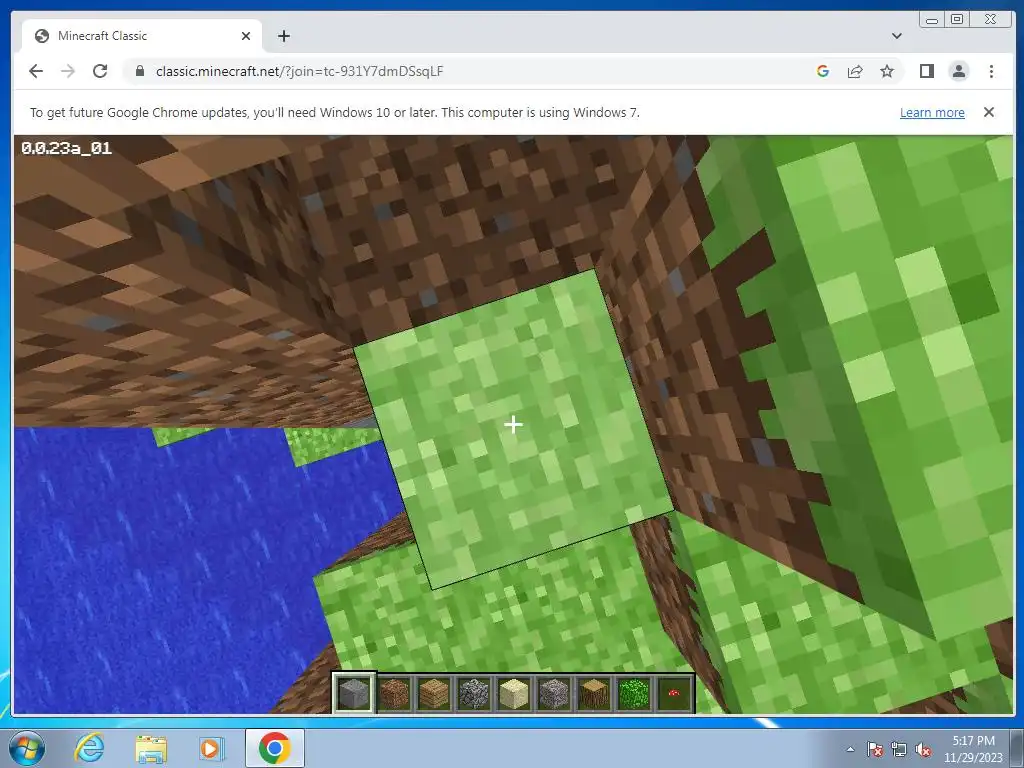Select the leaves block in hotbar
The width and height of the screenshot is (1024, 768).
click(x=633, y=693)
